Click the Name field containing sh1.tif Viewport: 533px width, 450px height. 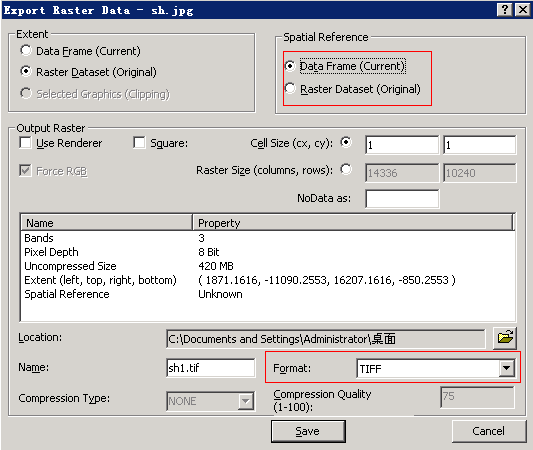211,368
